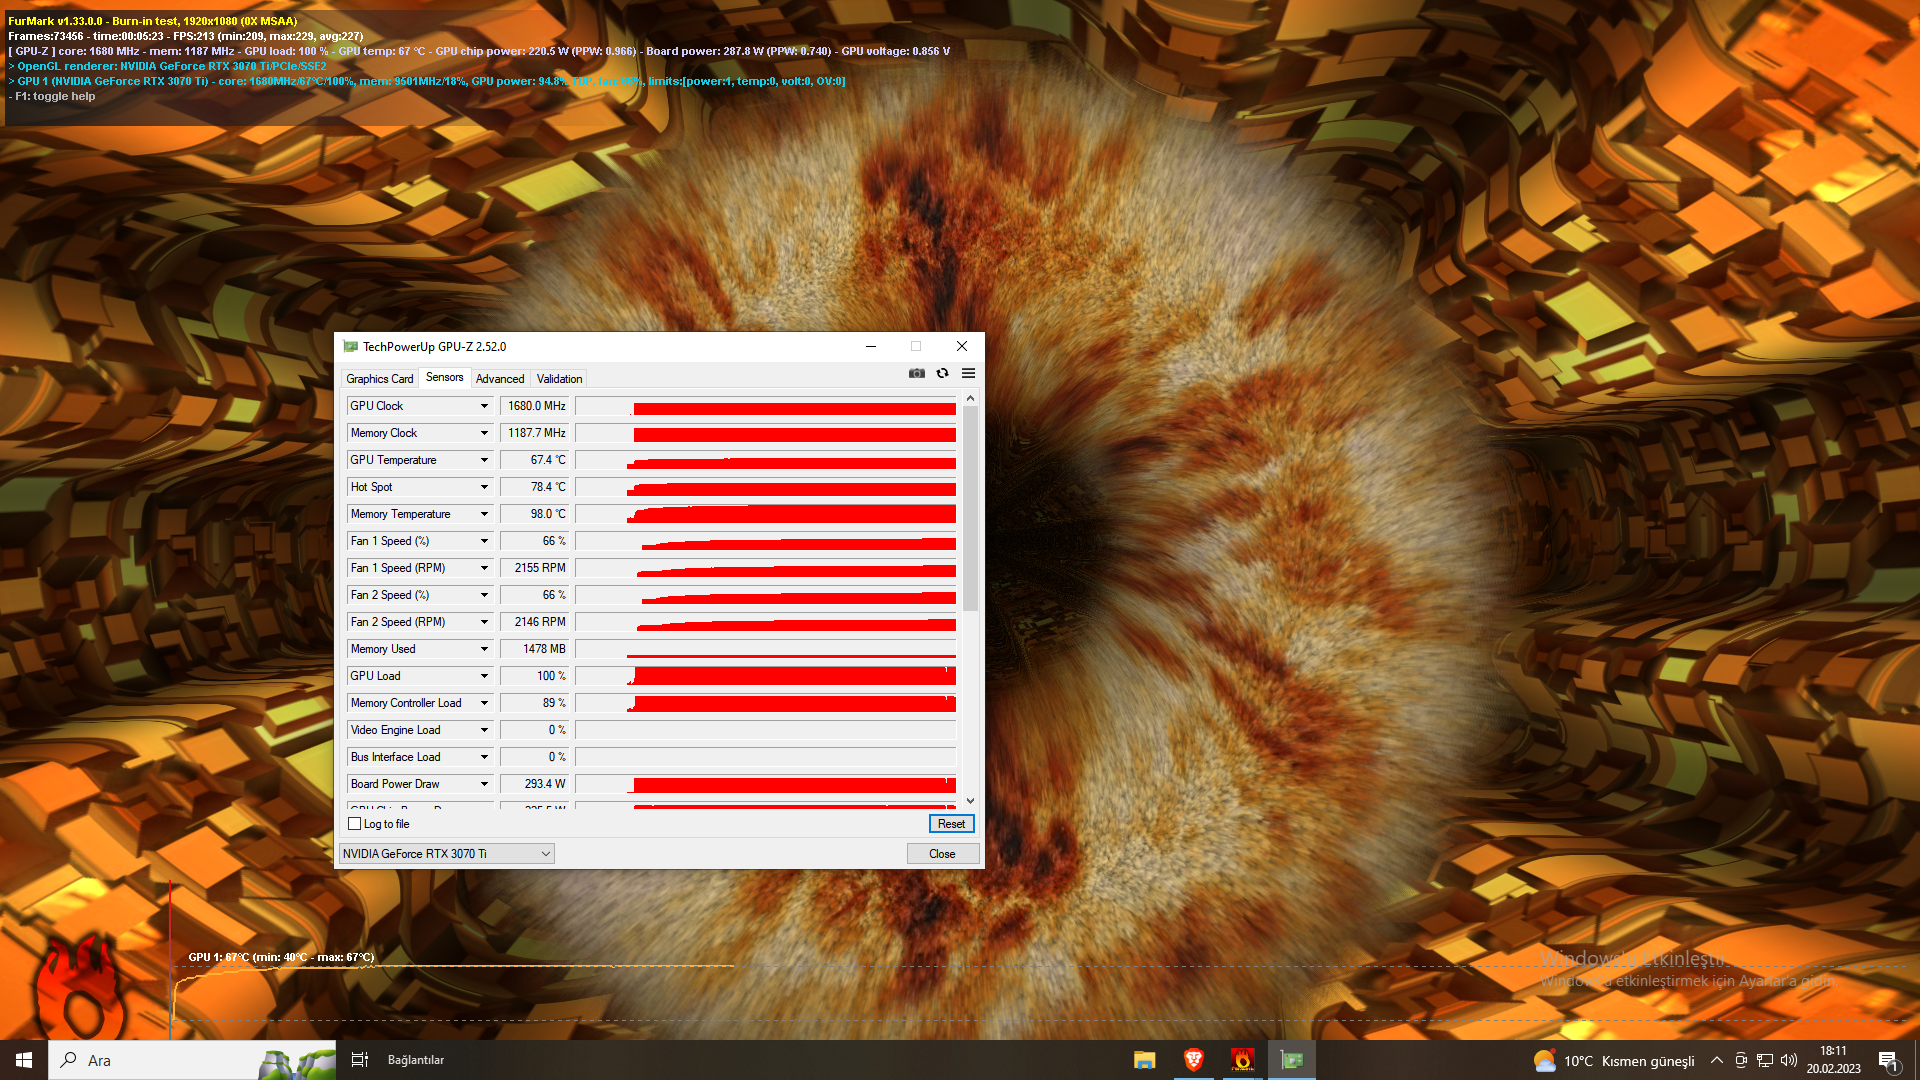Expand the GPU Temperature sensor dropdown

tap(484, 460)
